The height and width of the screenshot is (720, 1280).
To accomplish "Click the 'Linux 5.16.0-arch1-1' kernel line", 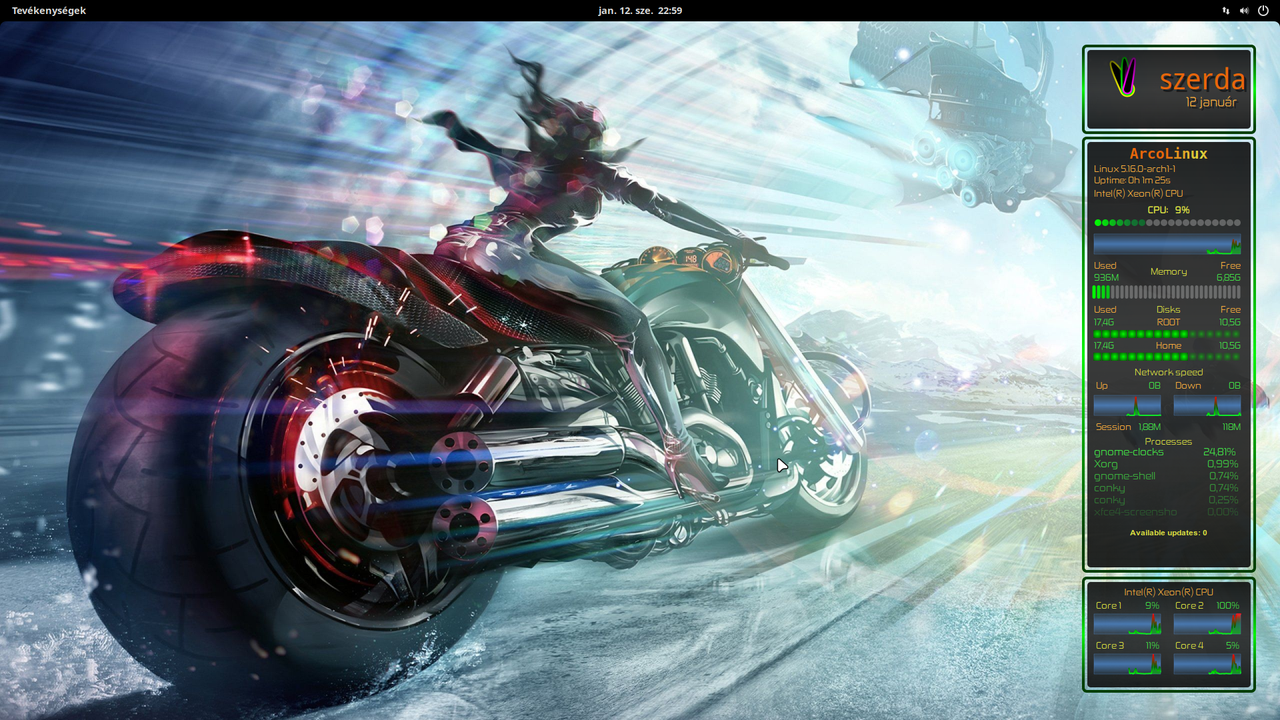I will click(x=1135, y=169).
